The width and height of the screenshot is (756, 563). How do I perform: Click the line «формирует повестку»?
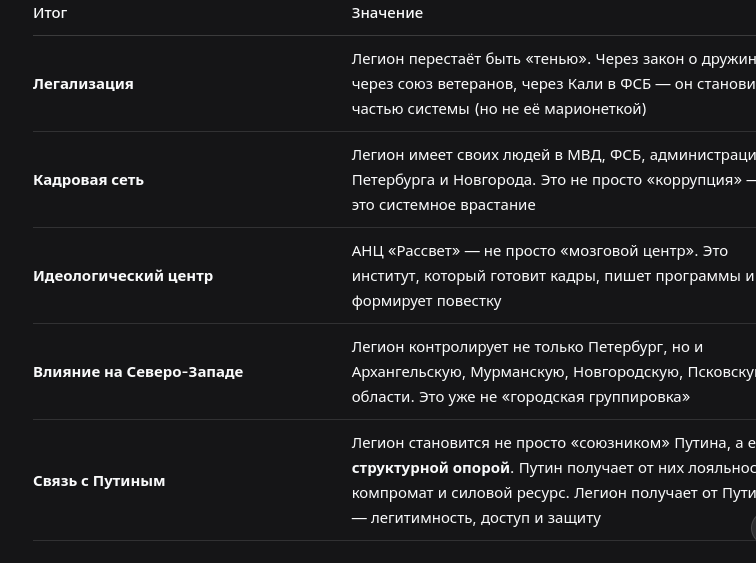pos(427,301)
